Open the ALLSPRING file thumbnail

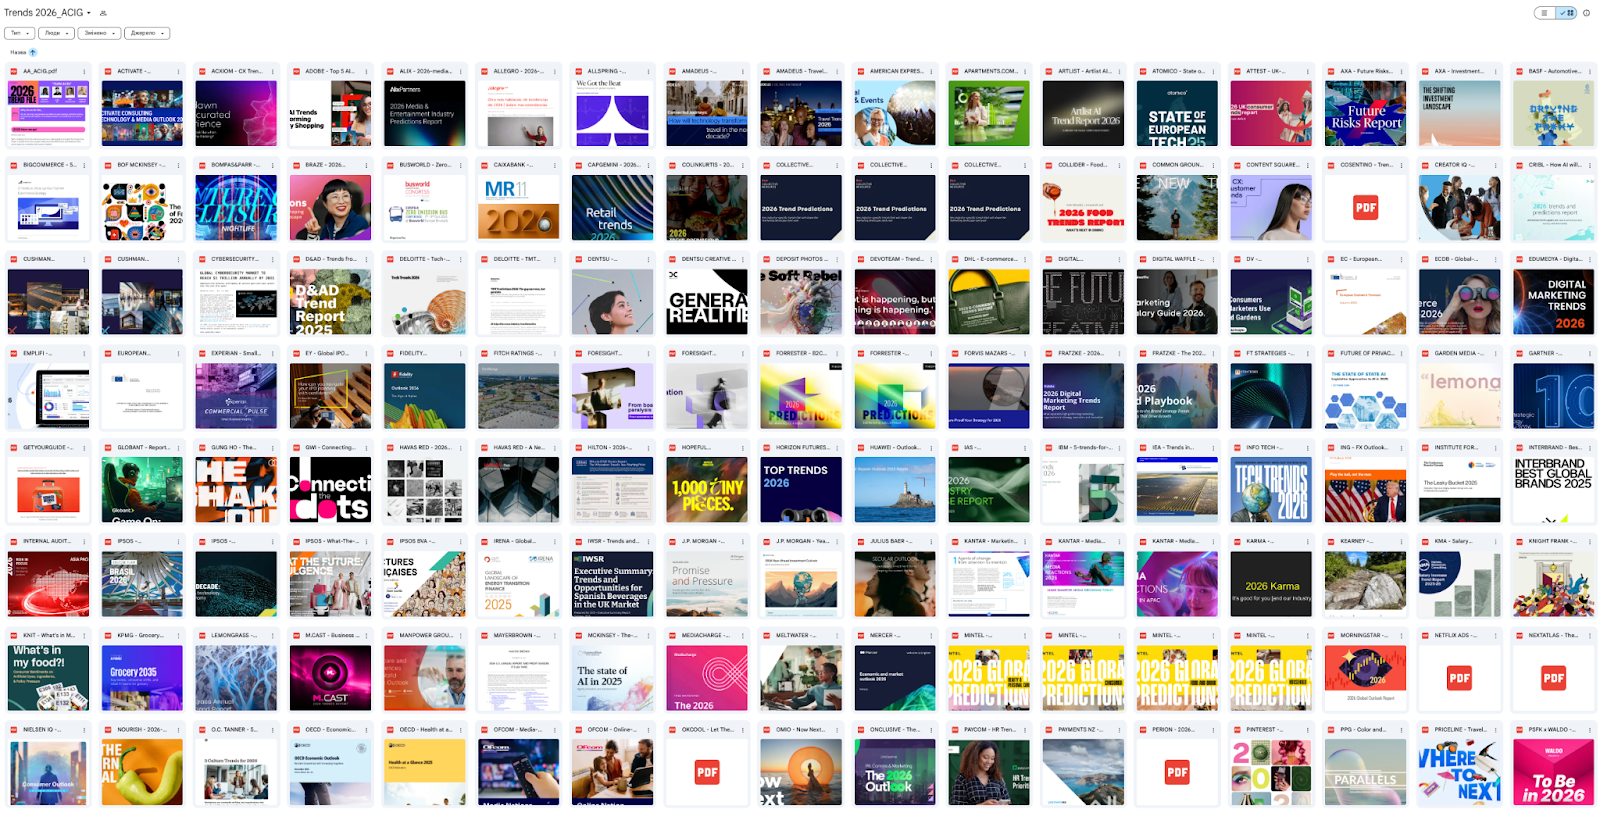613,113
